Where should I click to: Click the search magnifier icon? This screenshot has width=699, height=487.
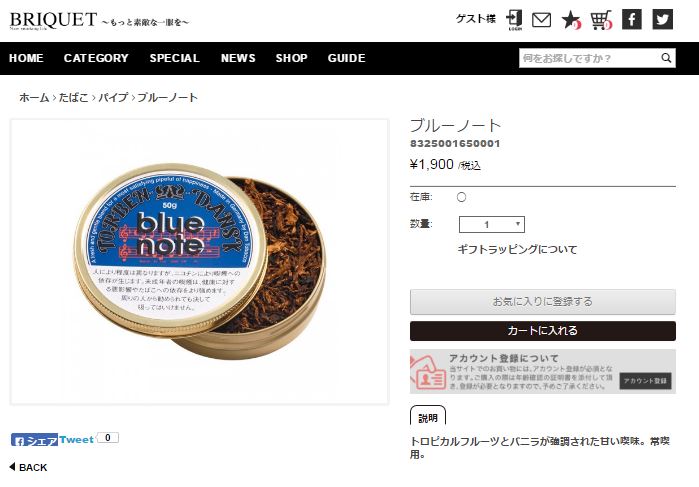coord(666,58)
